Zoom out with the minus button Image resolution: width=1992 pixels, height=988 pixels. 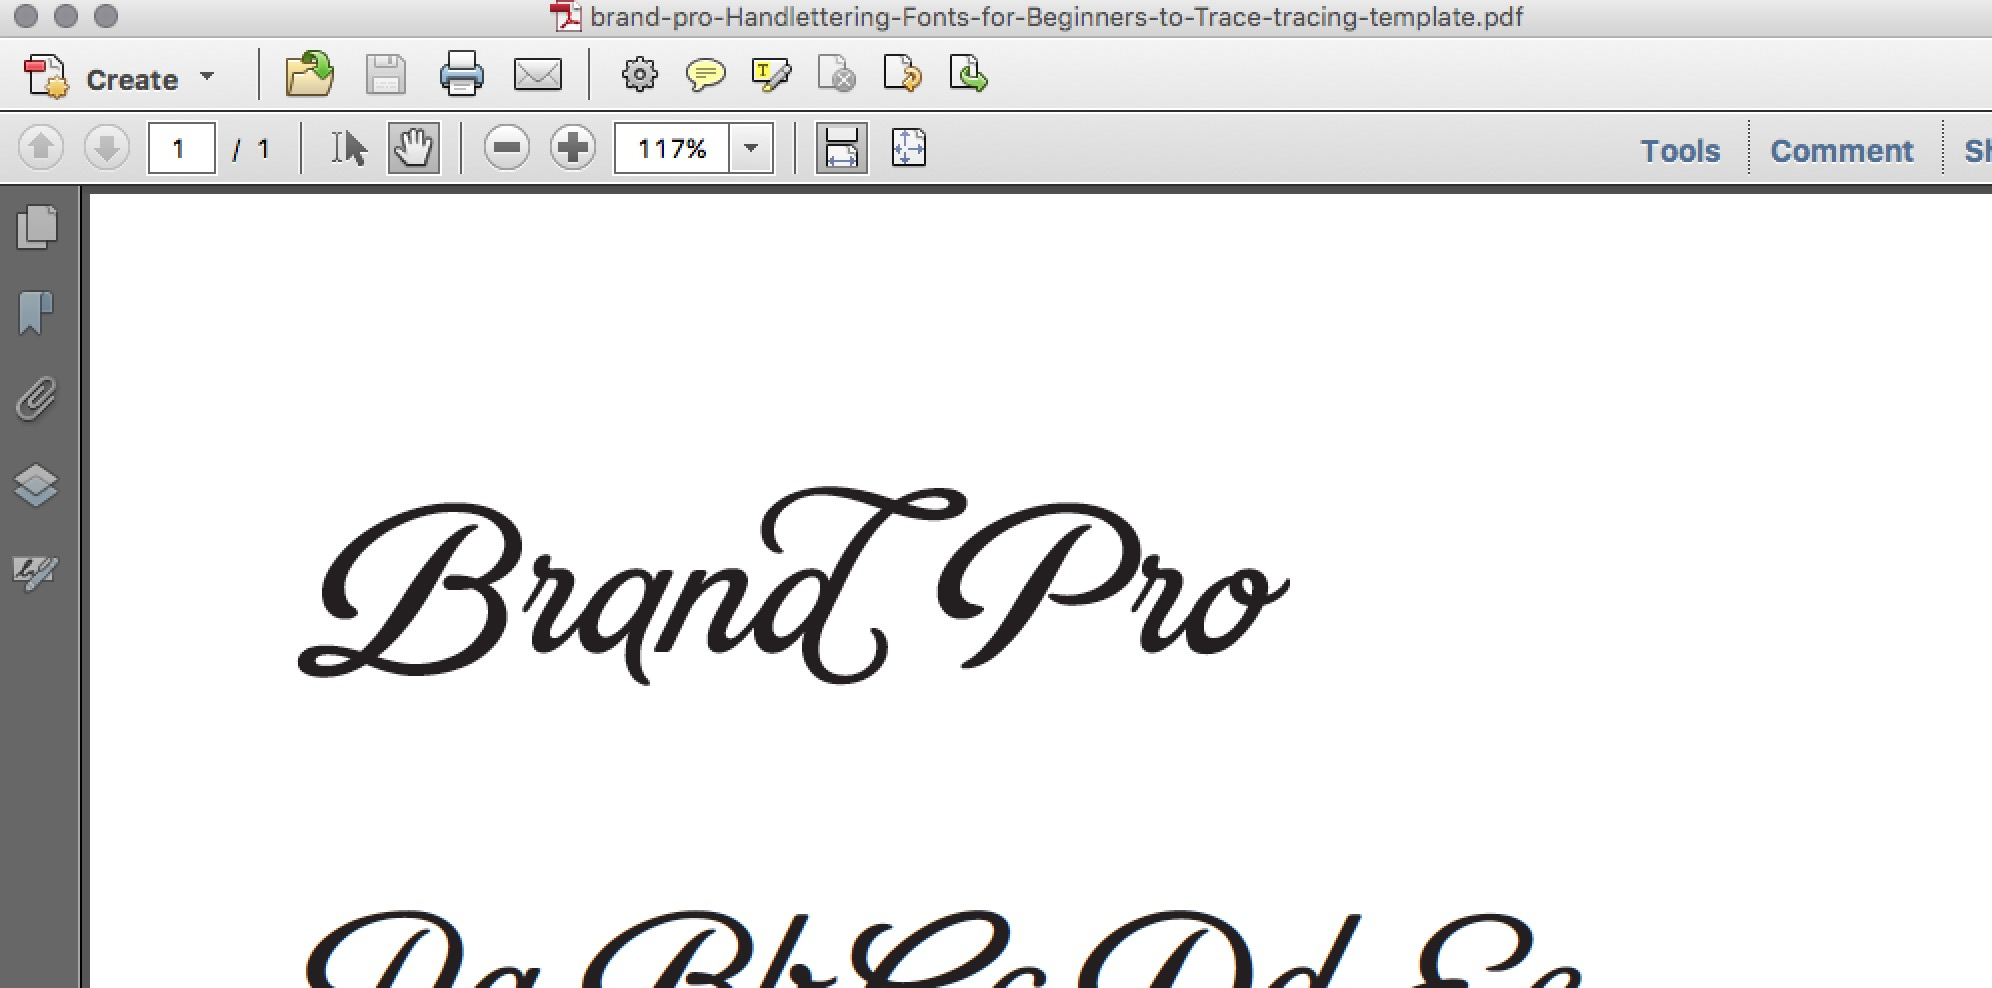[x=507, y=148]
